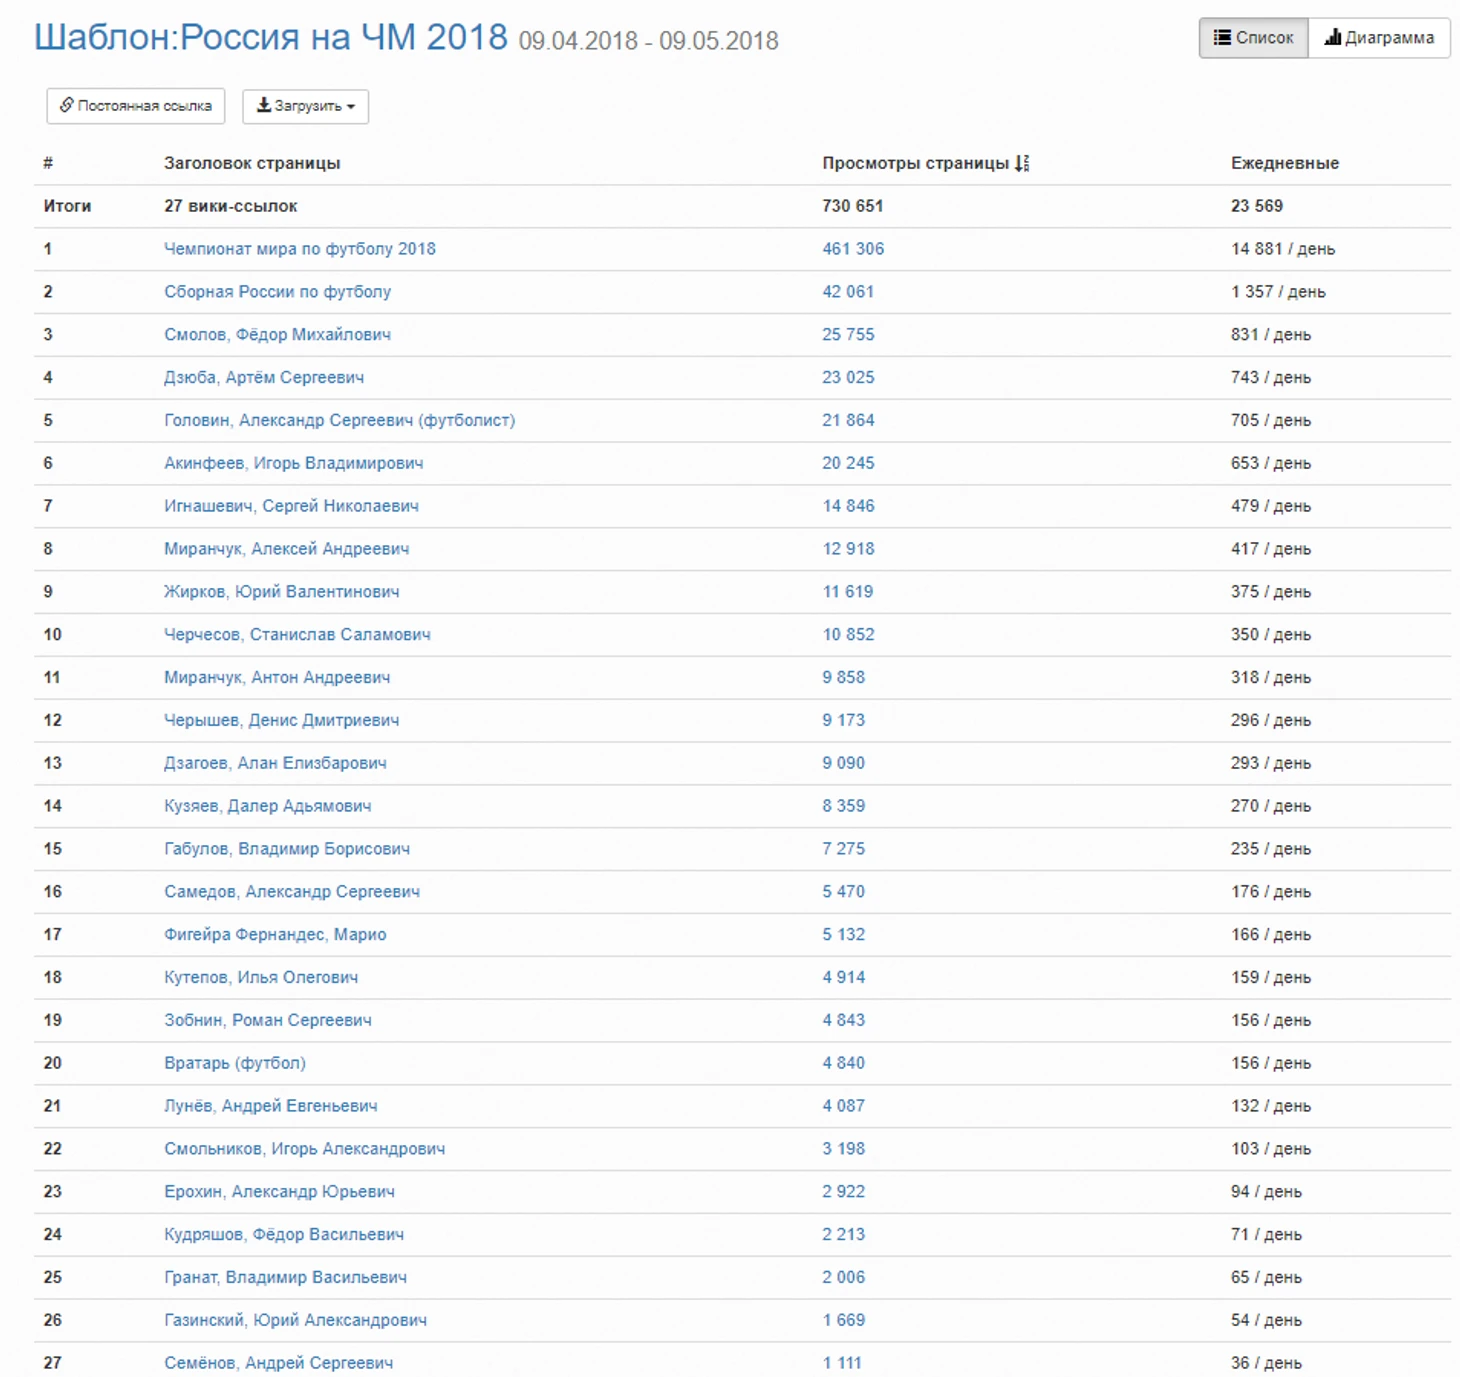
Task: Switch to the Список list view
Action: coord(1253,38)
